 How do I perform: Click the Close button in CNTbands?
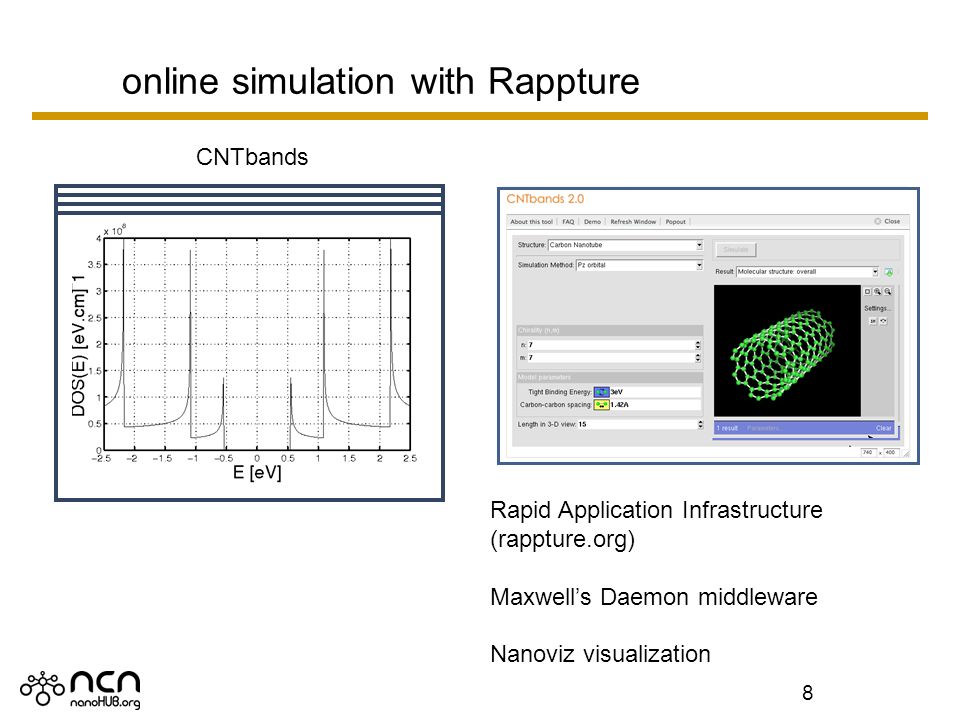pyautogui.click(x=888, y=221)
